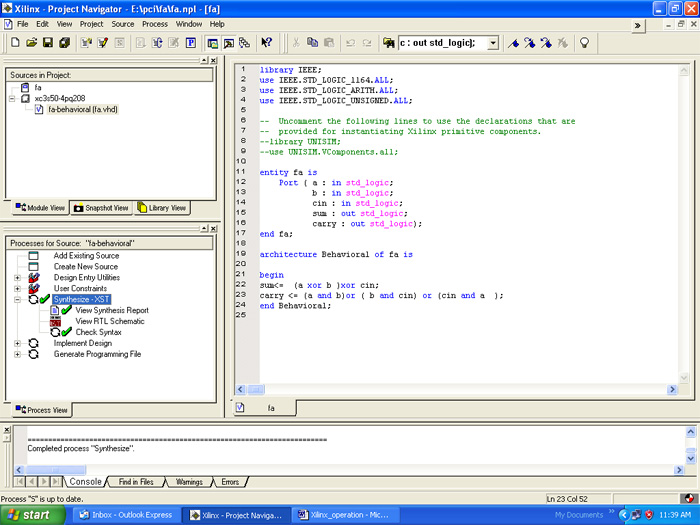Expand Design Entry Utilities node
700x525 pixels.
coord(17,278)
